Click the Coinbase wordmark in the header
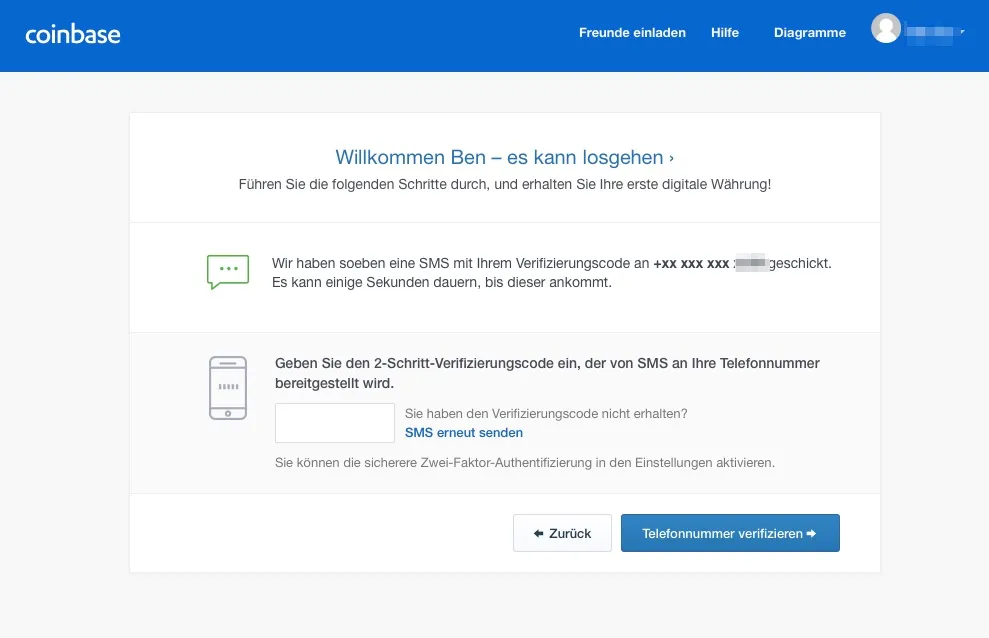 coord(72,34)
